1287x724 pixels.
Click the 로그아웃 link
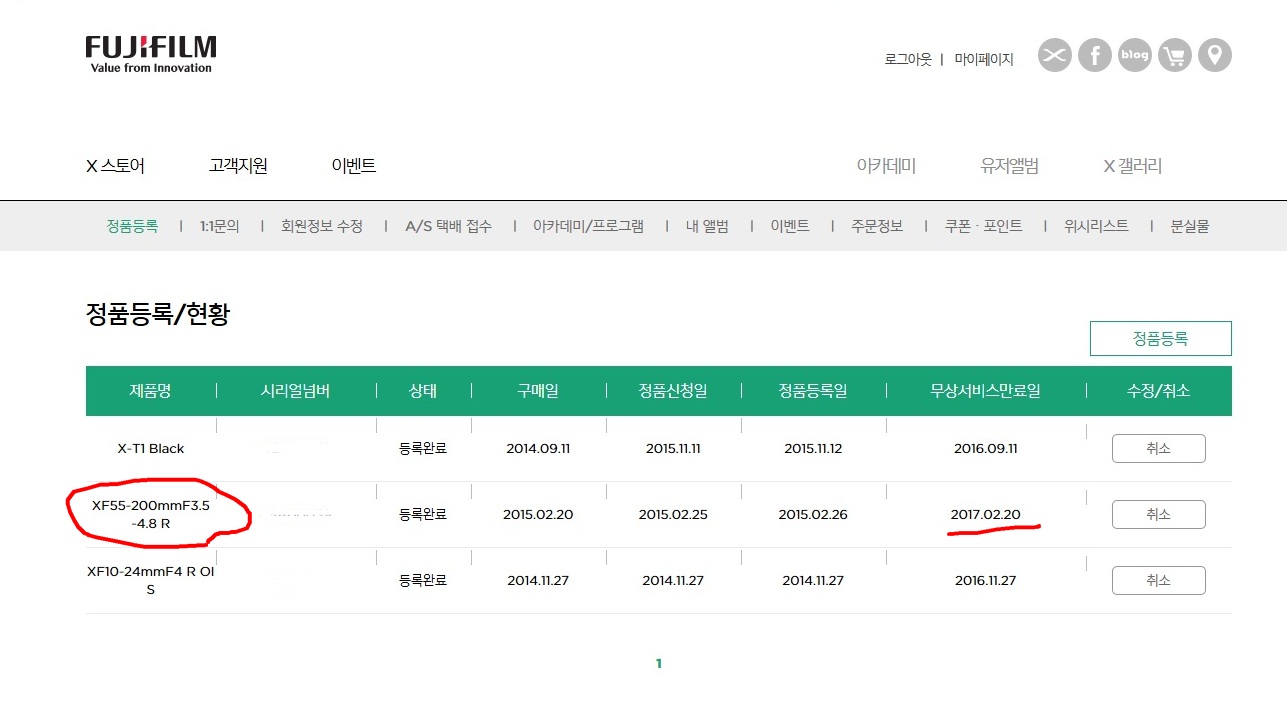[x=907, y=59]
